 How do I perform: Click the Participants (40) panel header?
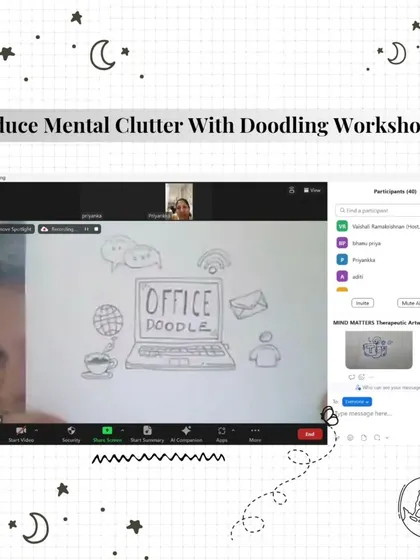[x=395, y=191]
